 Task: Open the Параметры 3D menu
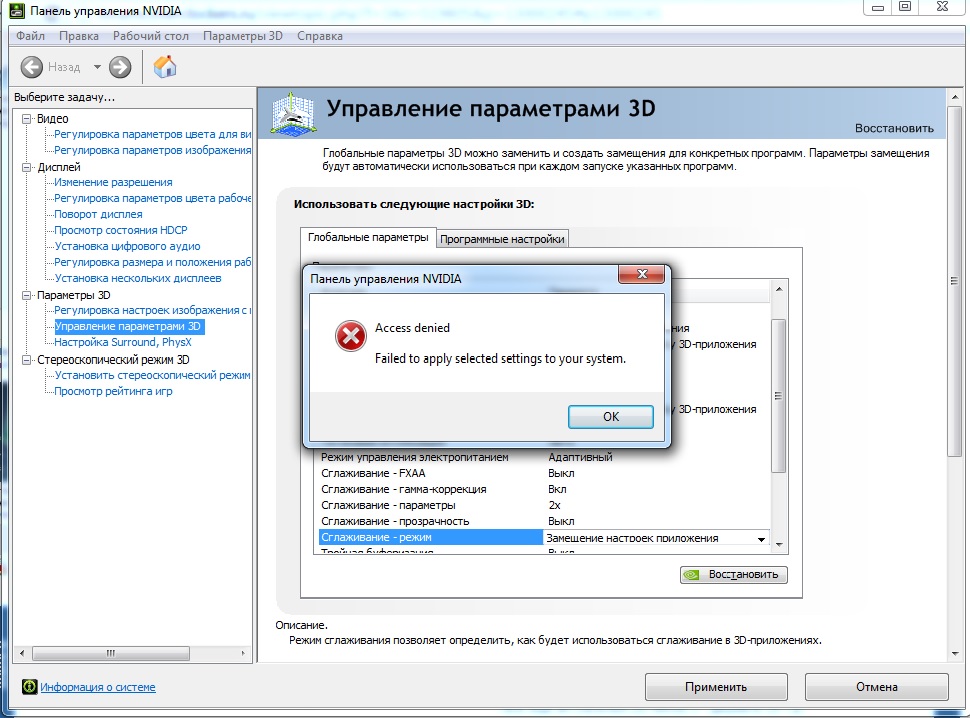pos(242,36)
